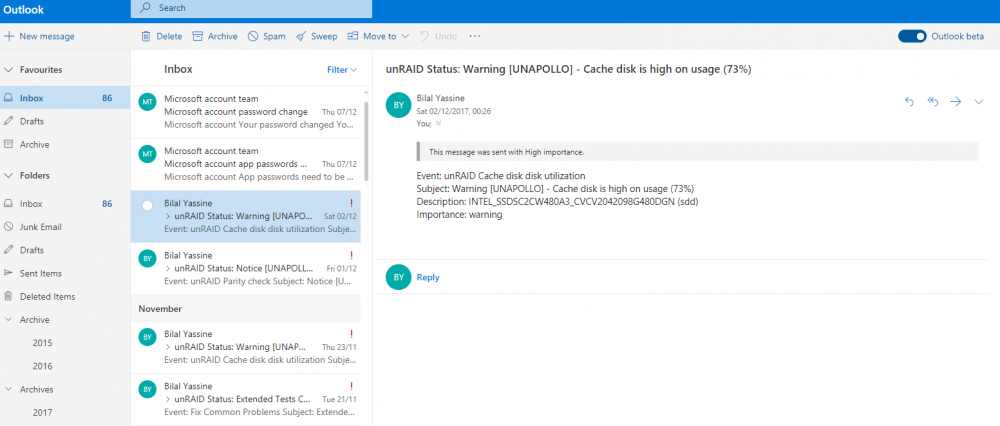Image resolution: width=1000 pixels, height=426 pixels.
Task: Click the MT avatar of password change email
Action: (147, 101)
